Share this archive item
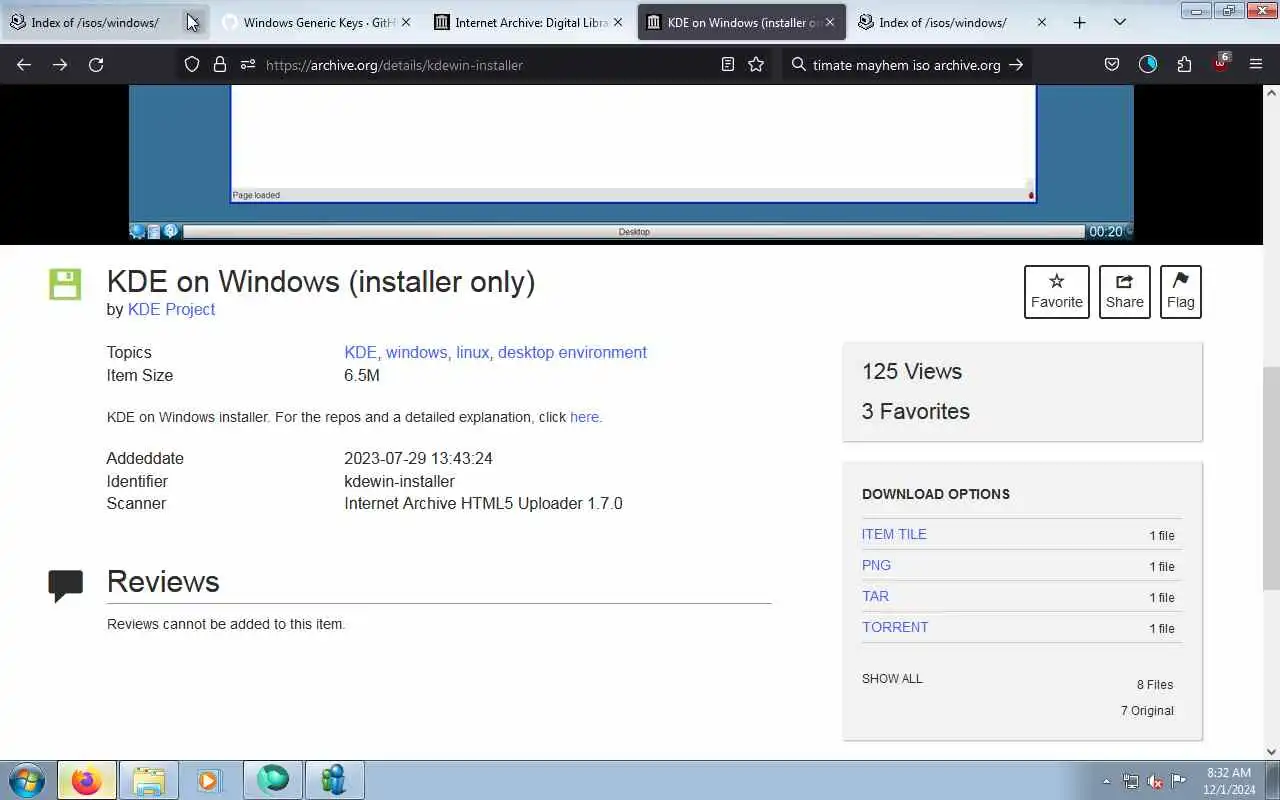The image size is (1280, 800). point(1124,292)
